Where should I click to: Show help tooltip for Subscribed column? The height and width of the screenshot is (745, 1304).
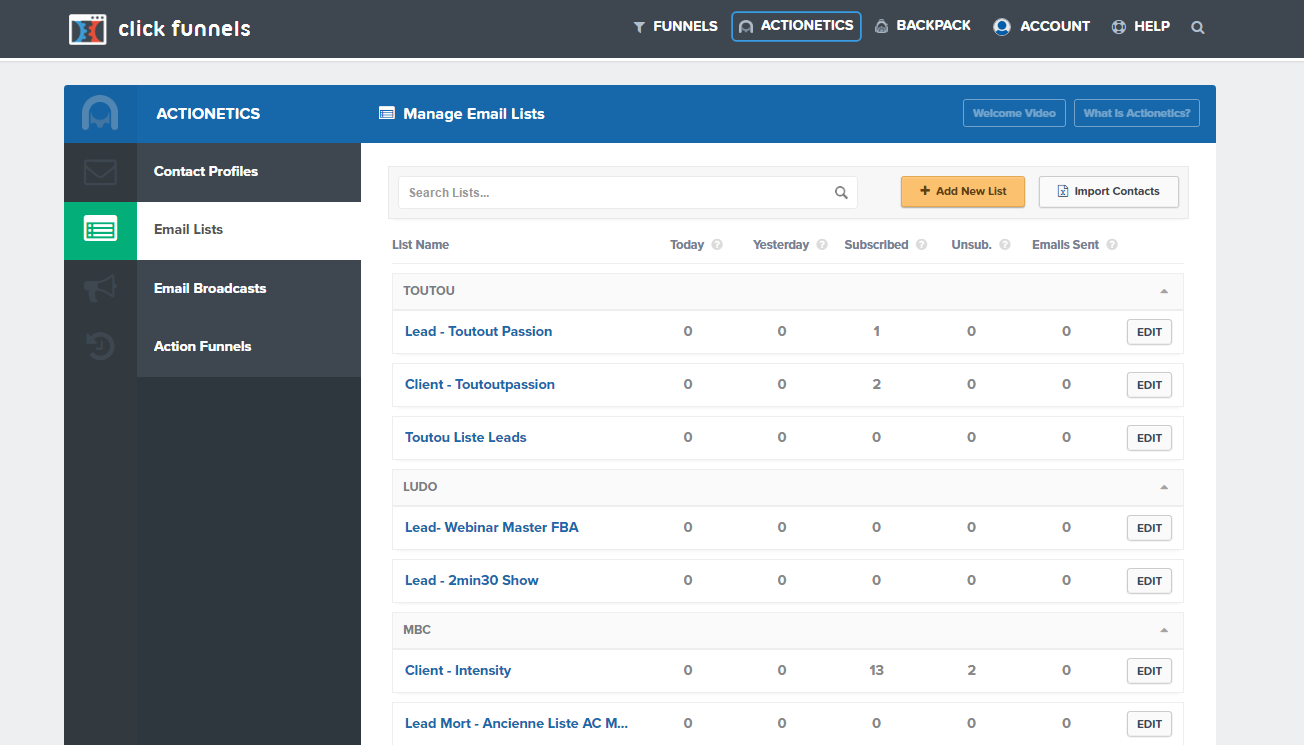pos(921,245)
